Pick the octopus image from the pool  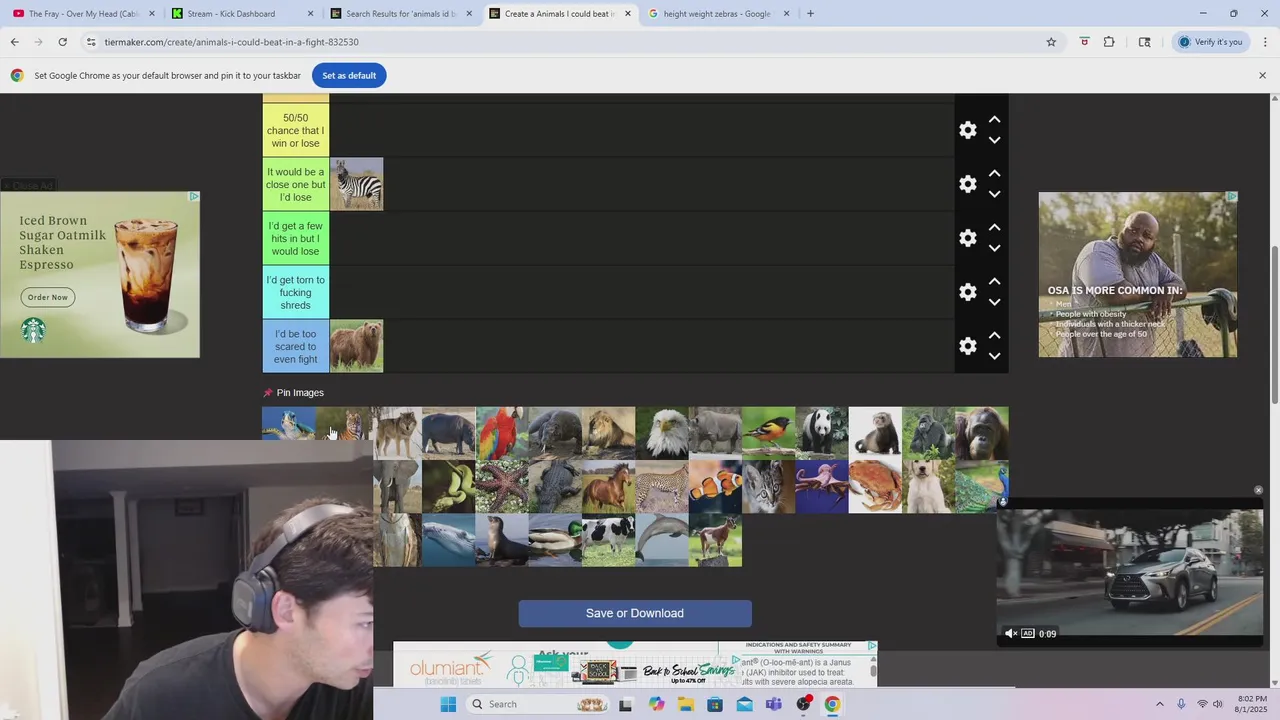click(822, 487)
